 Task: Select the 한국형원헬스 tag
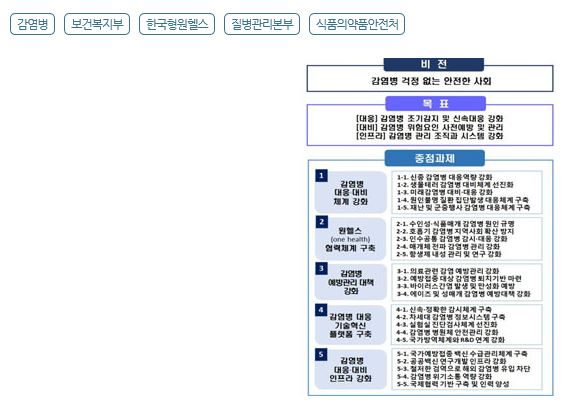[177, 24]
